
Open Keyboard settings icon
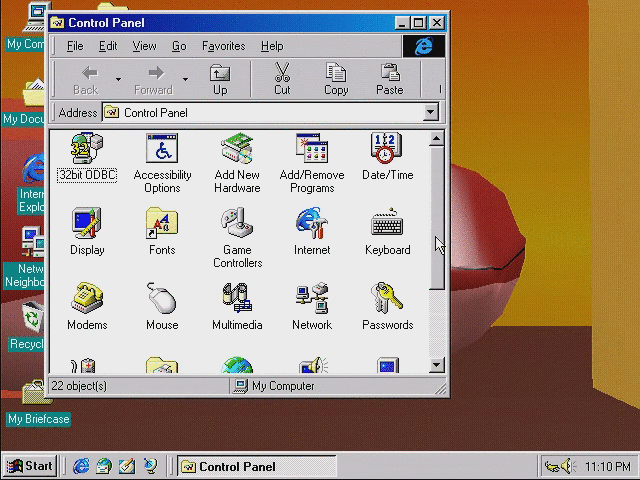pyautogui.click(x=387, y=223)
